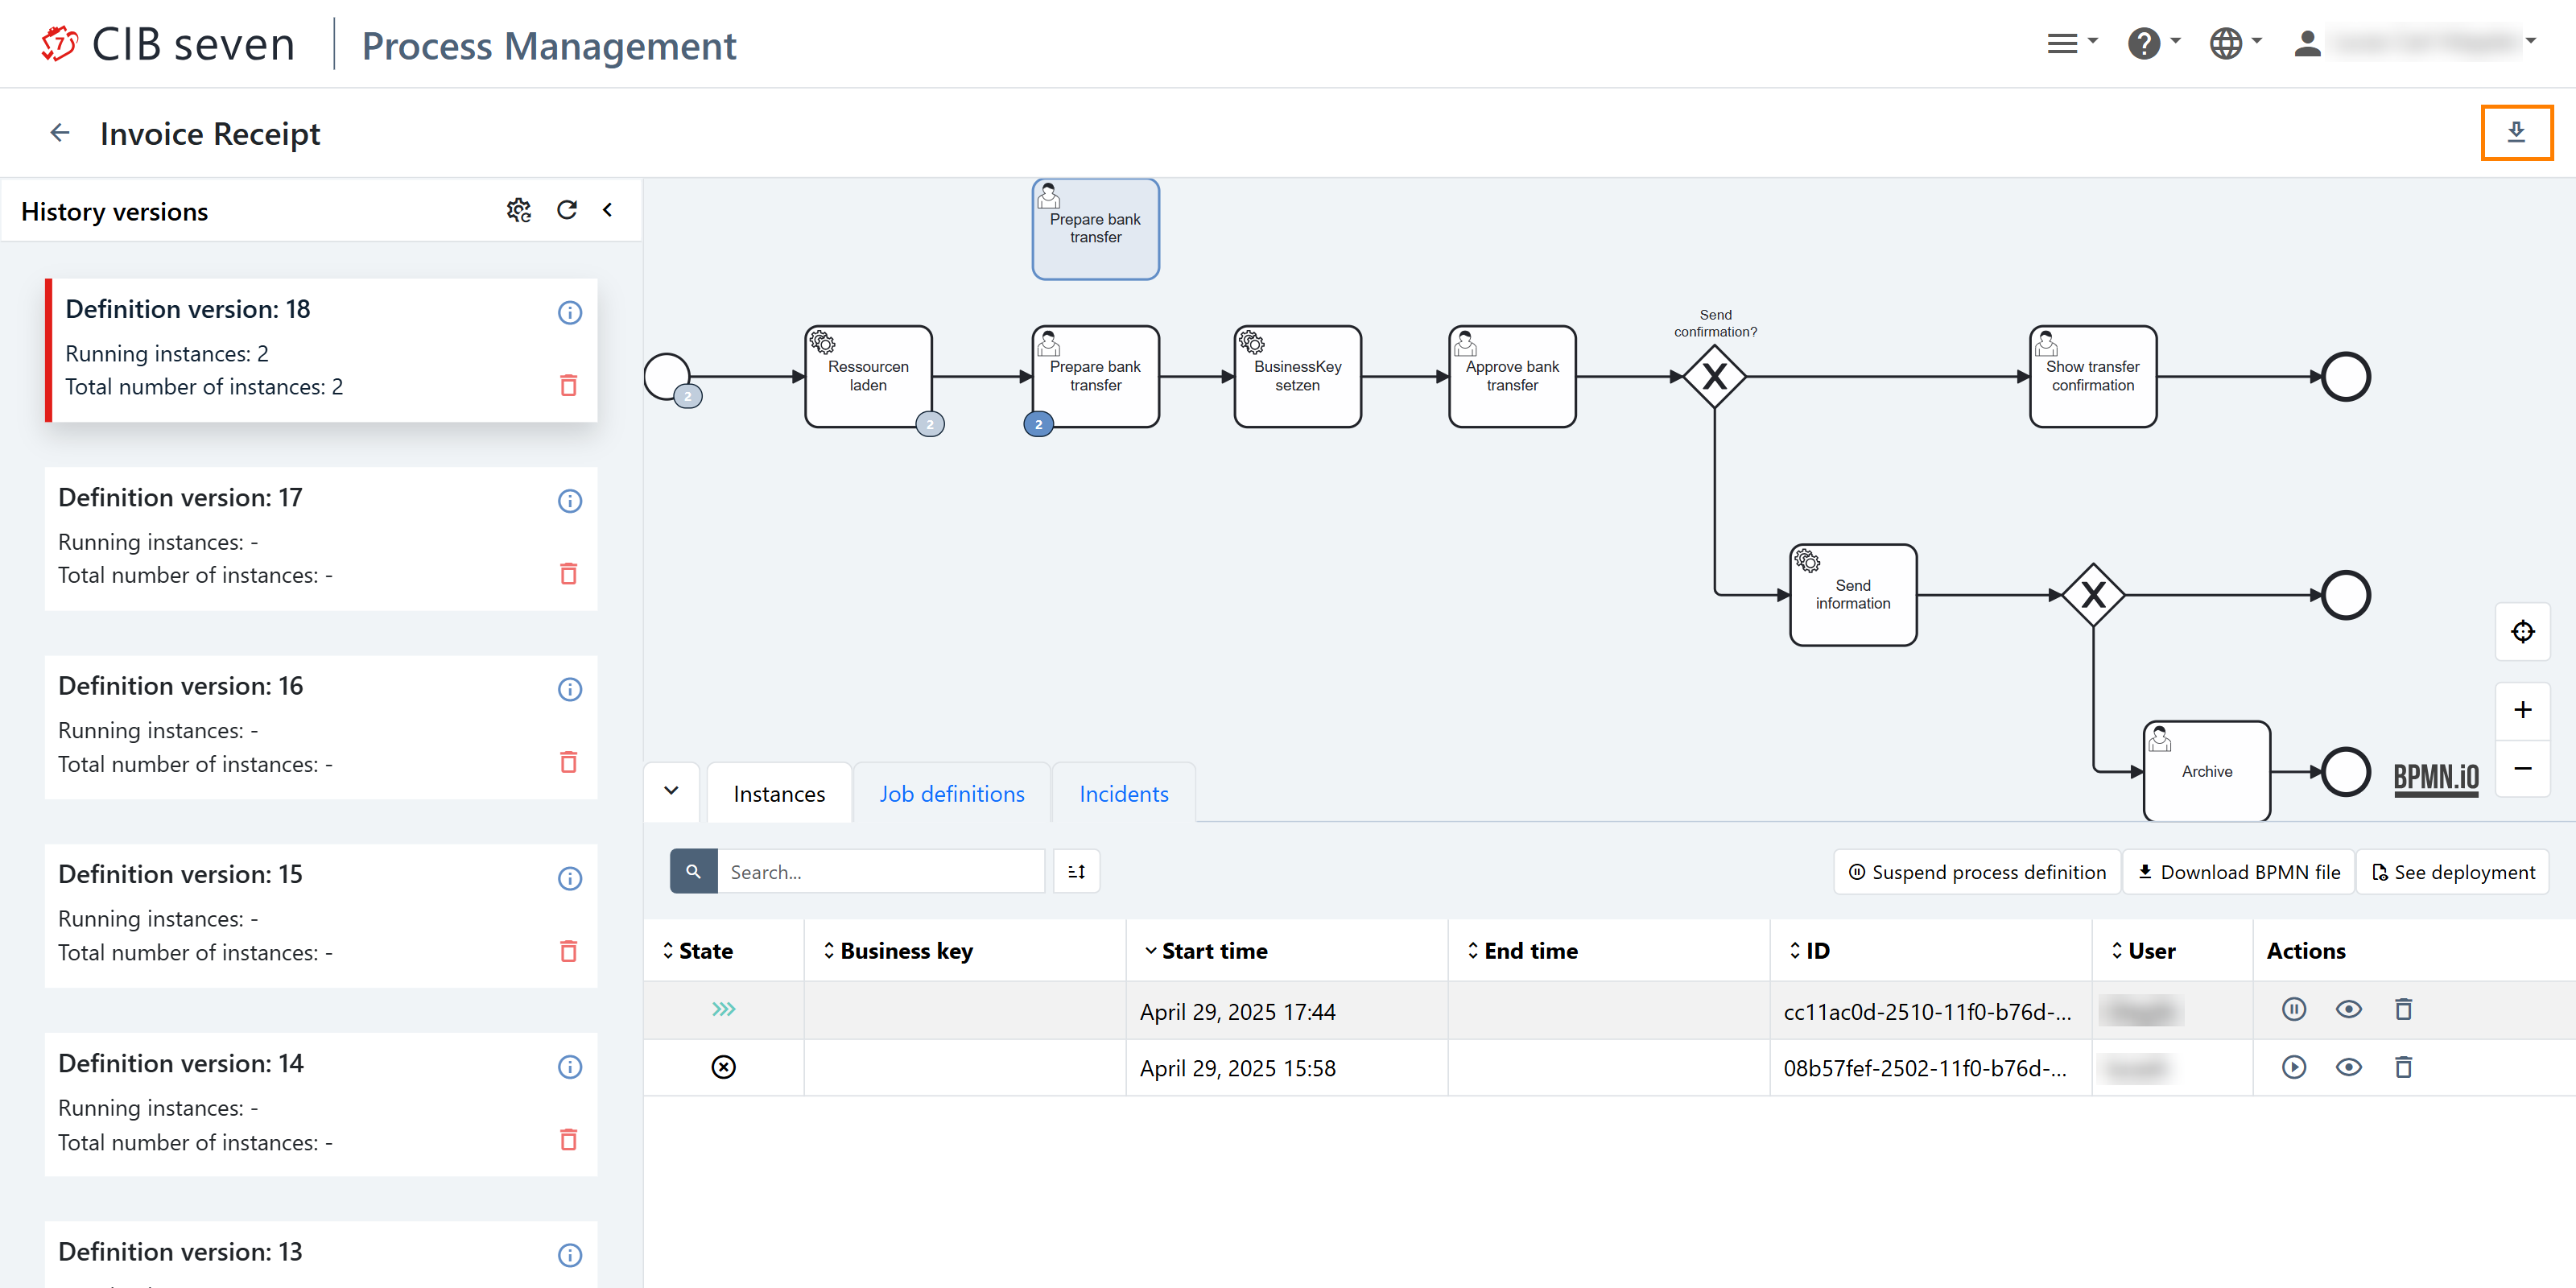This screenshot has width=2576, height=1288.
Task: Show info for Definition version 18
Action: 569,313
